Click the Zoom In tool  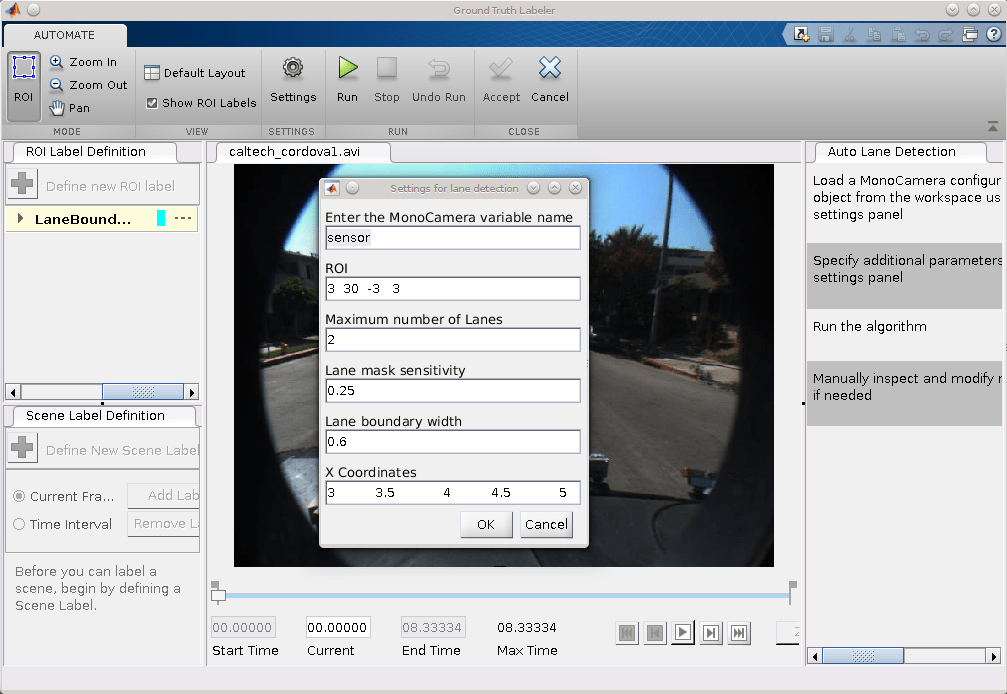84,62
